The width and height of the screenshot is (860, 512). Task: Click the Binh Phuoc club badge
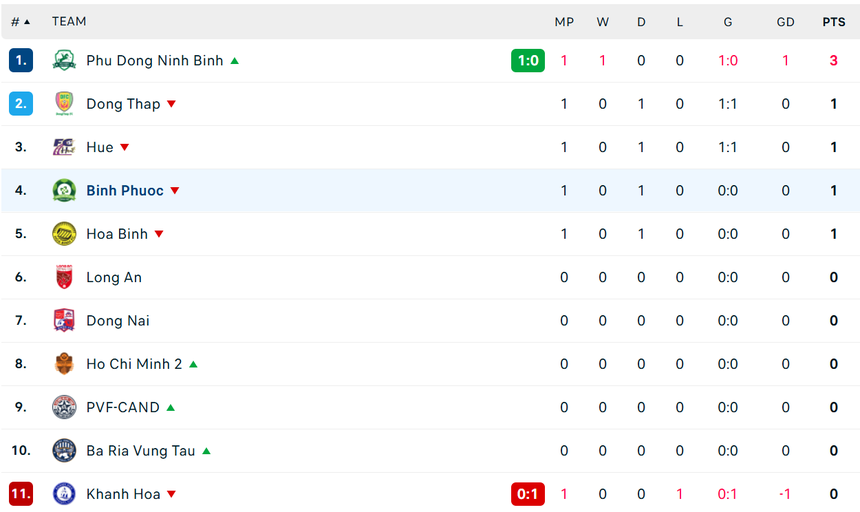(64, 191)
